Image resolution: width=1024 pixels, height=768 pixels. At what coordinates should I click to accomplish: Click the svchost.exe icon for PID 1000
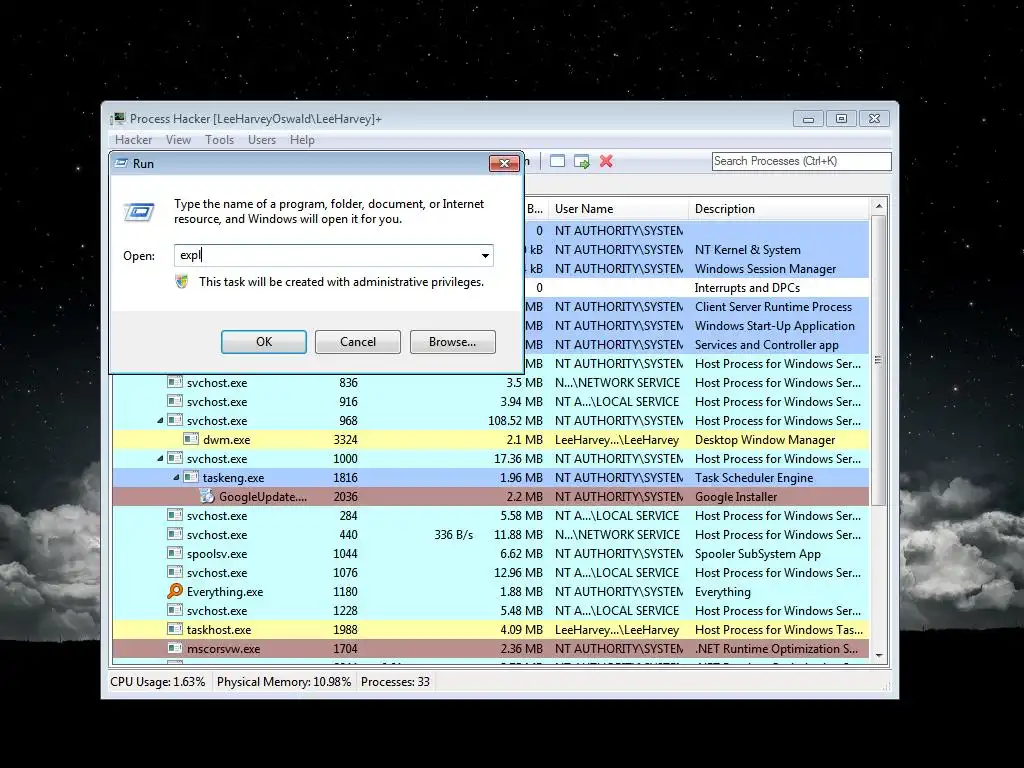point(174,458)
